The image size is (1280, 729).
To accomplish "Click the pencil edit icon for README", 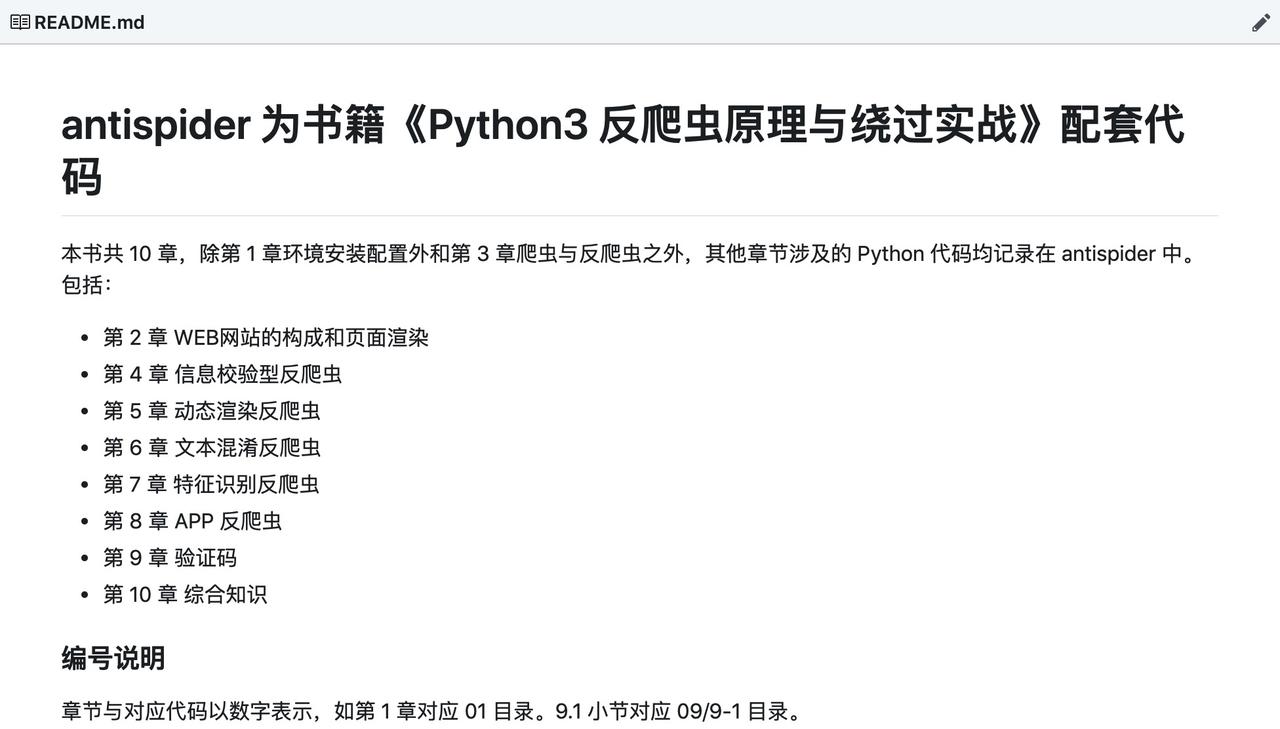I will click(1261, 23).
